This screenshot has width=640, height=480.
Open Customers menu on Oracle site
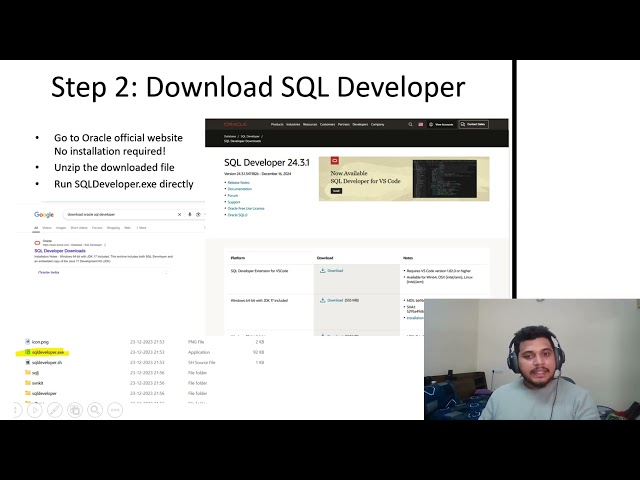[327, 124]
